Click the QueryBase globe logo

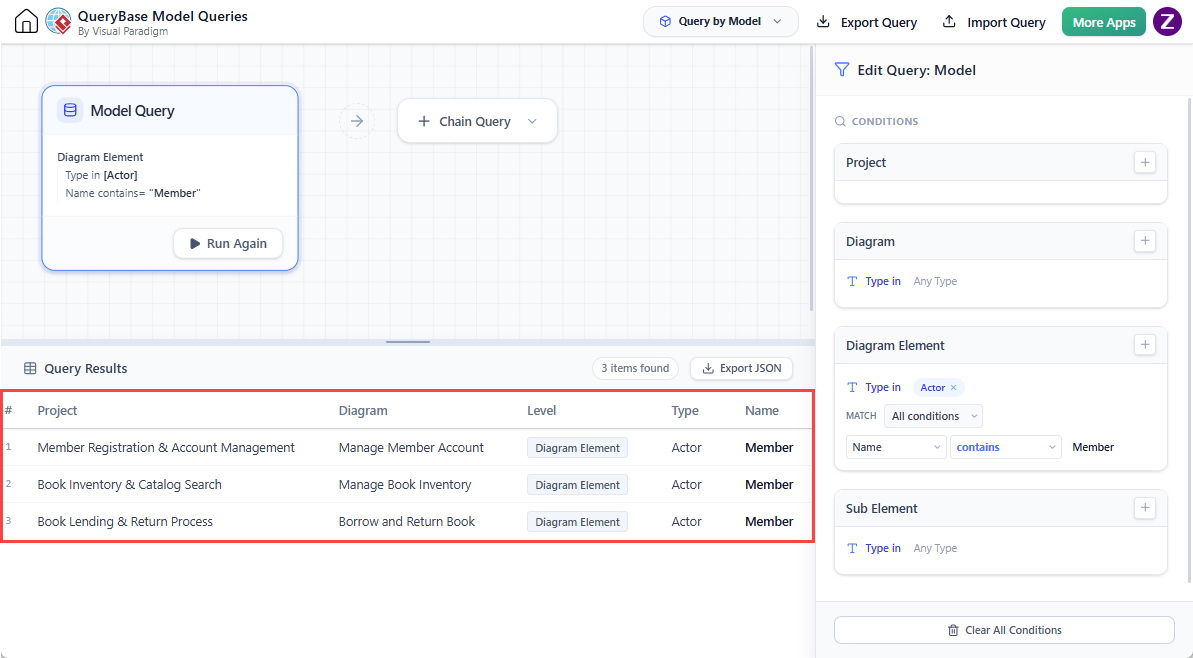tap(58, 21)
